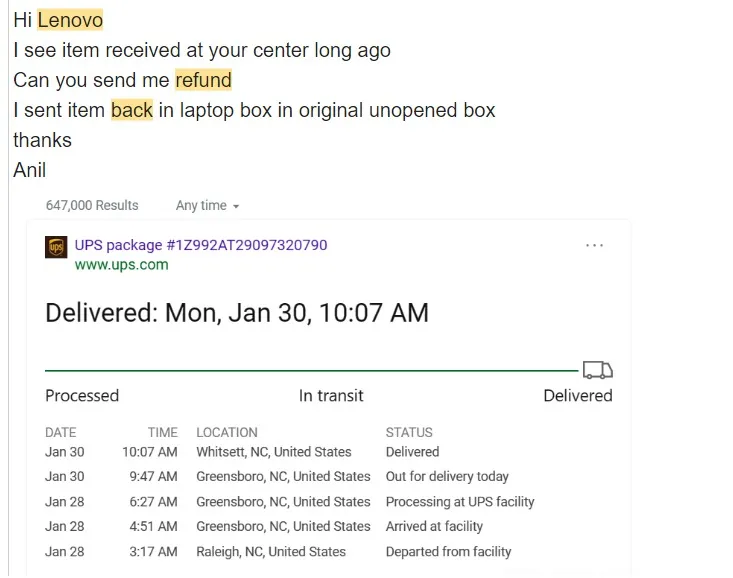Select the Out for delivery today row
The width and height of the screenshot is (733, 578).
pyautogui.click(x=290, y=477)
